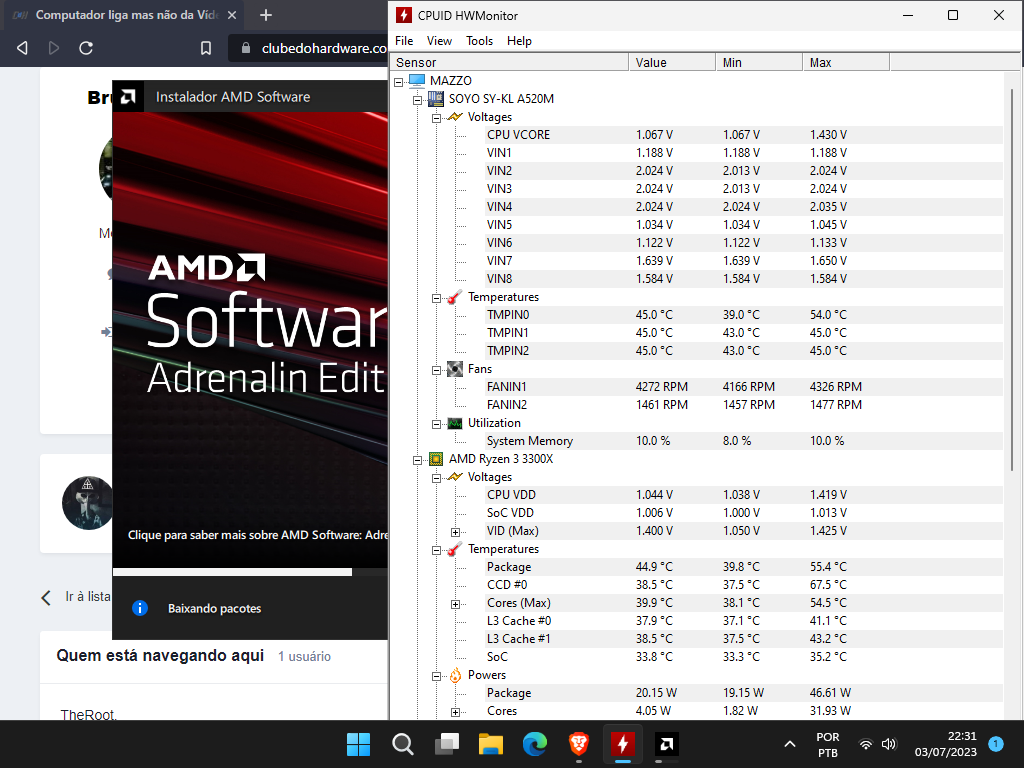
Task: Switch to AMD installer in taskbar
Action: coord(667,744)
